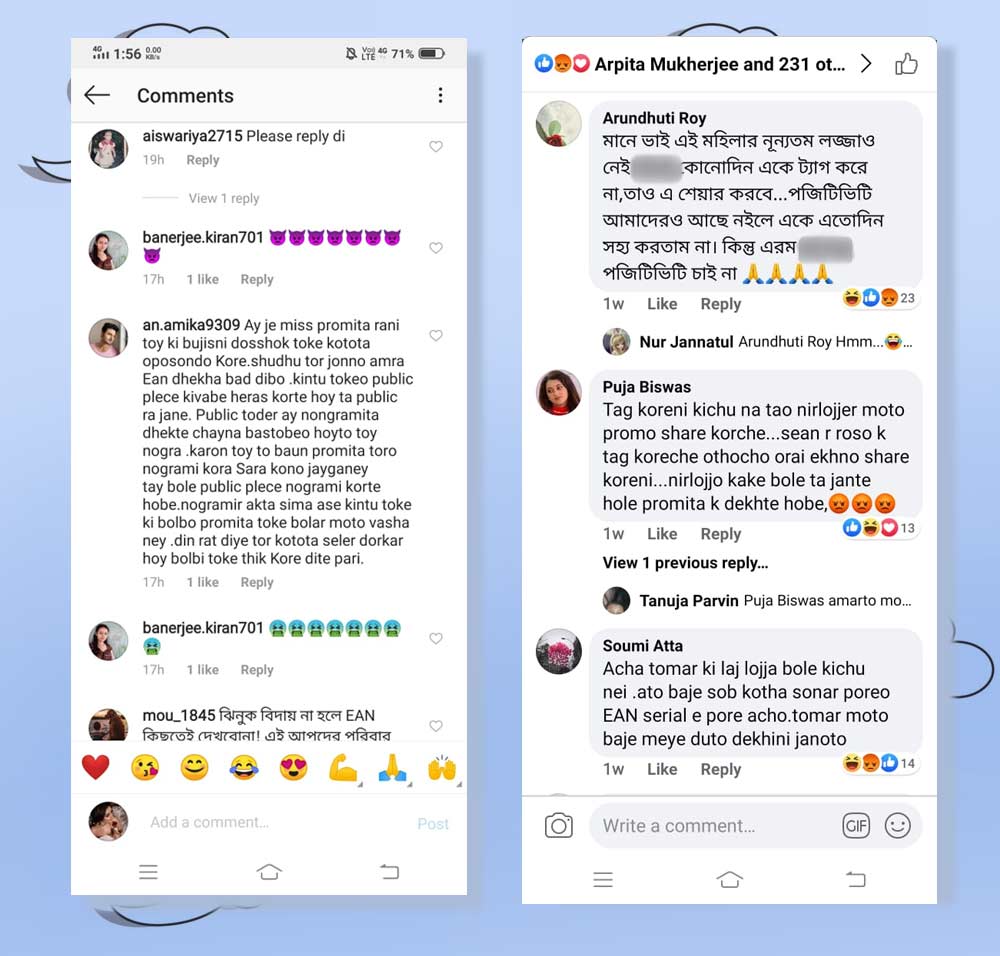The width and height of the screenshot is (1000, 956).
Task: Tap the thumbs-up like icon at top right
Action: pos(906,64)
